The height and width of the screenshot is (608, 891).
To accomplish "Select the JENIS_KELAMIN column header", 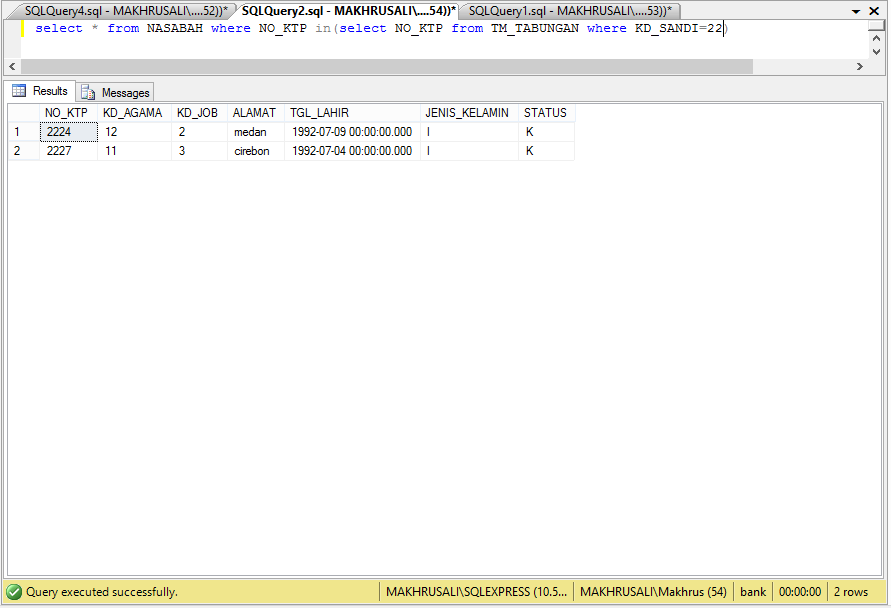I will (469, 113).
